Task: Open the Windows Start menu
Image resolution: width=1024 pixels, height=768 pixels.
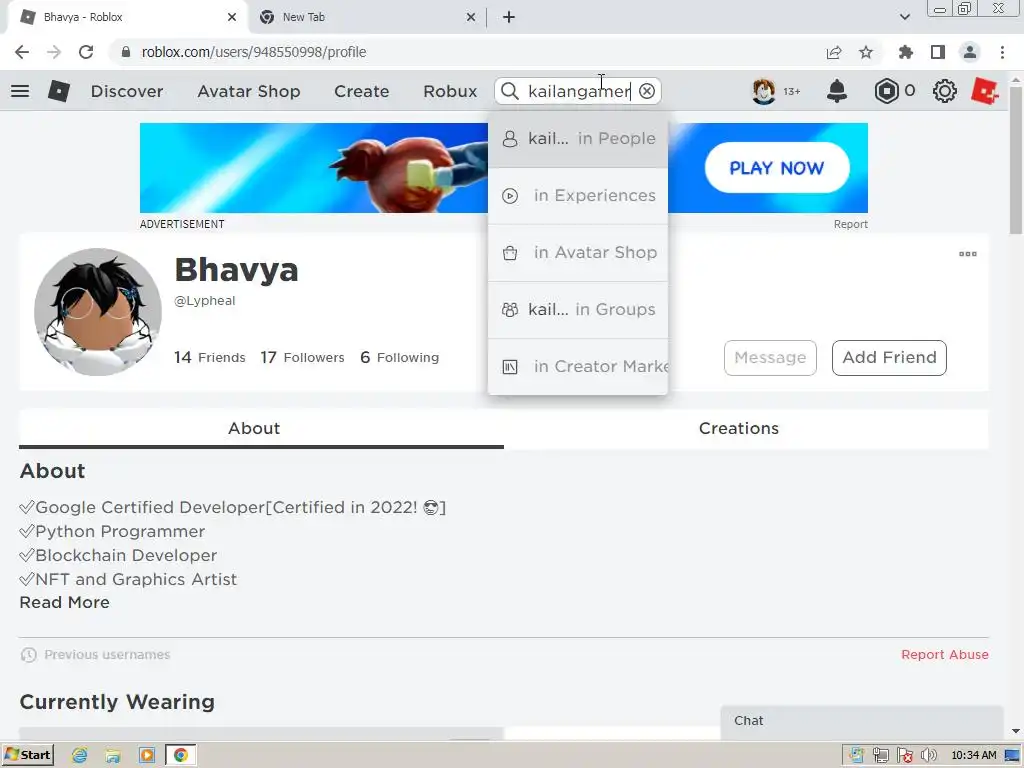Action: click(28, 755)
